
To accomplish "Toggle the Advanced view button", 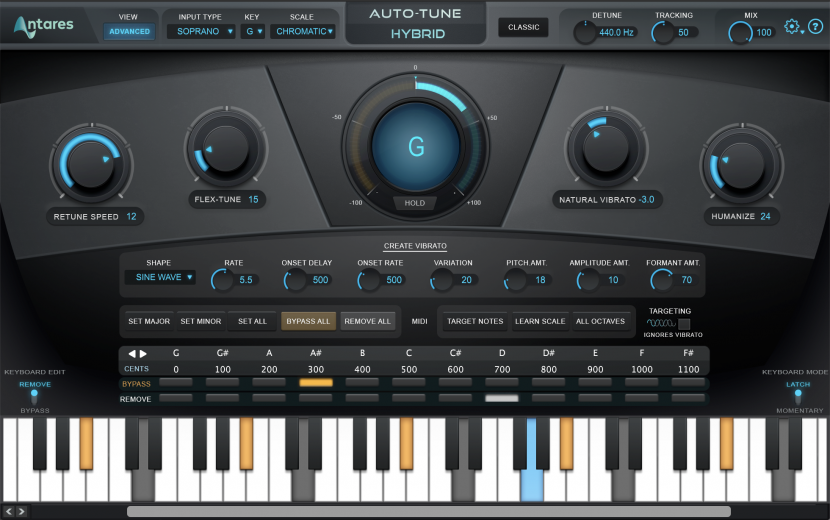I will [x=129, y=31].
